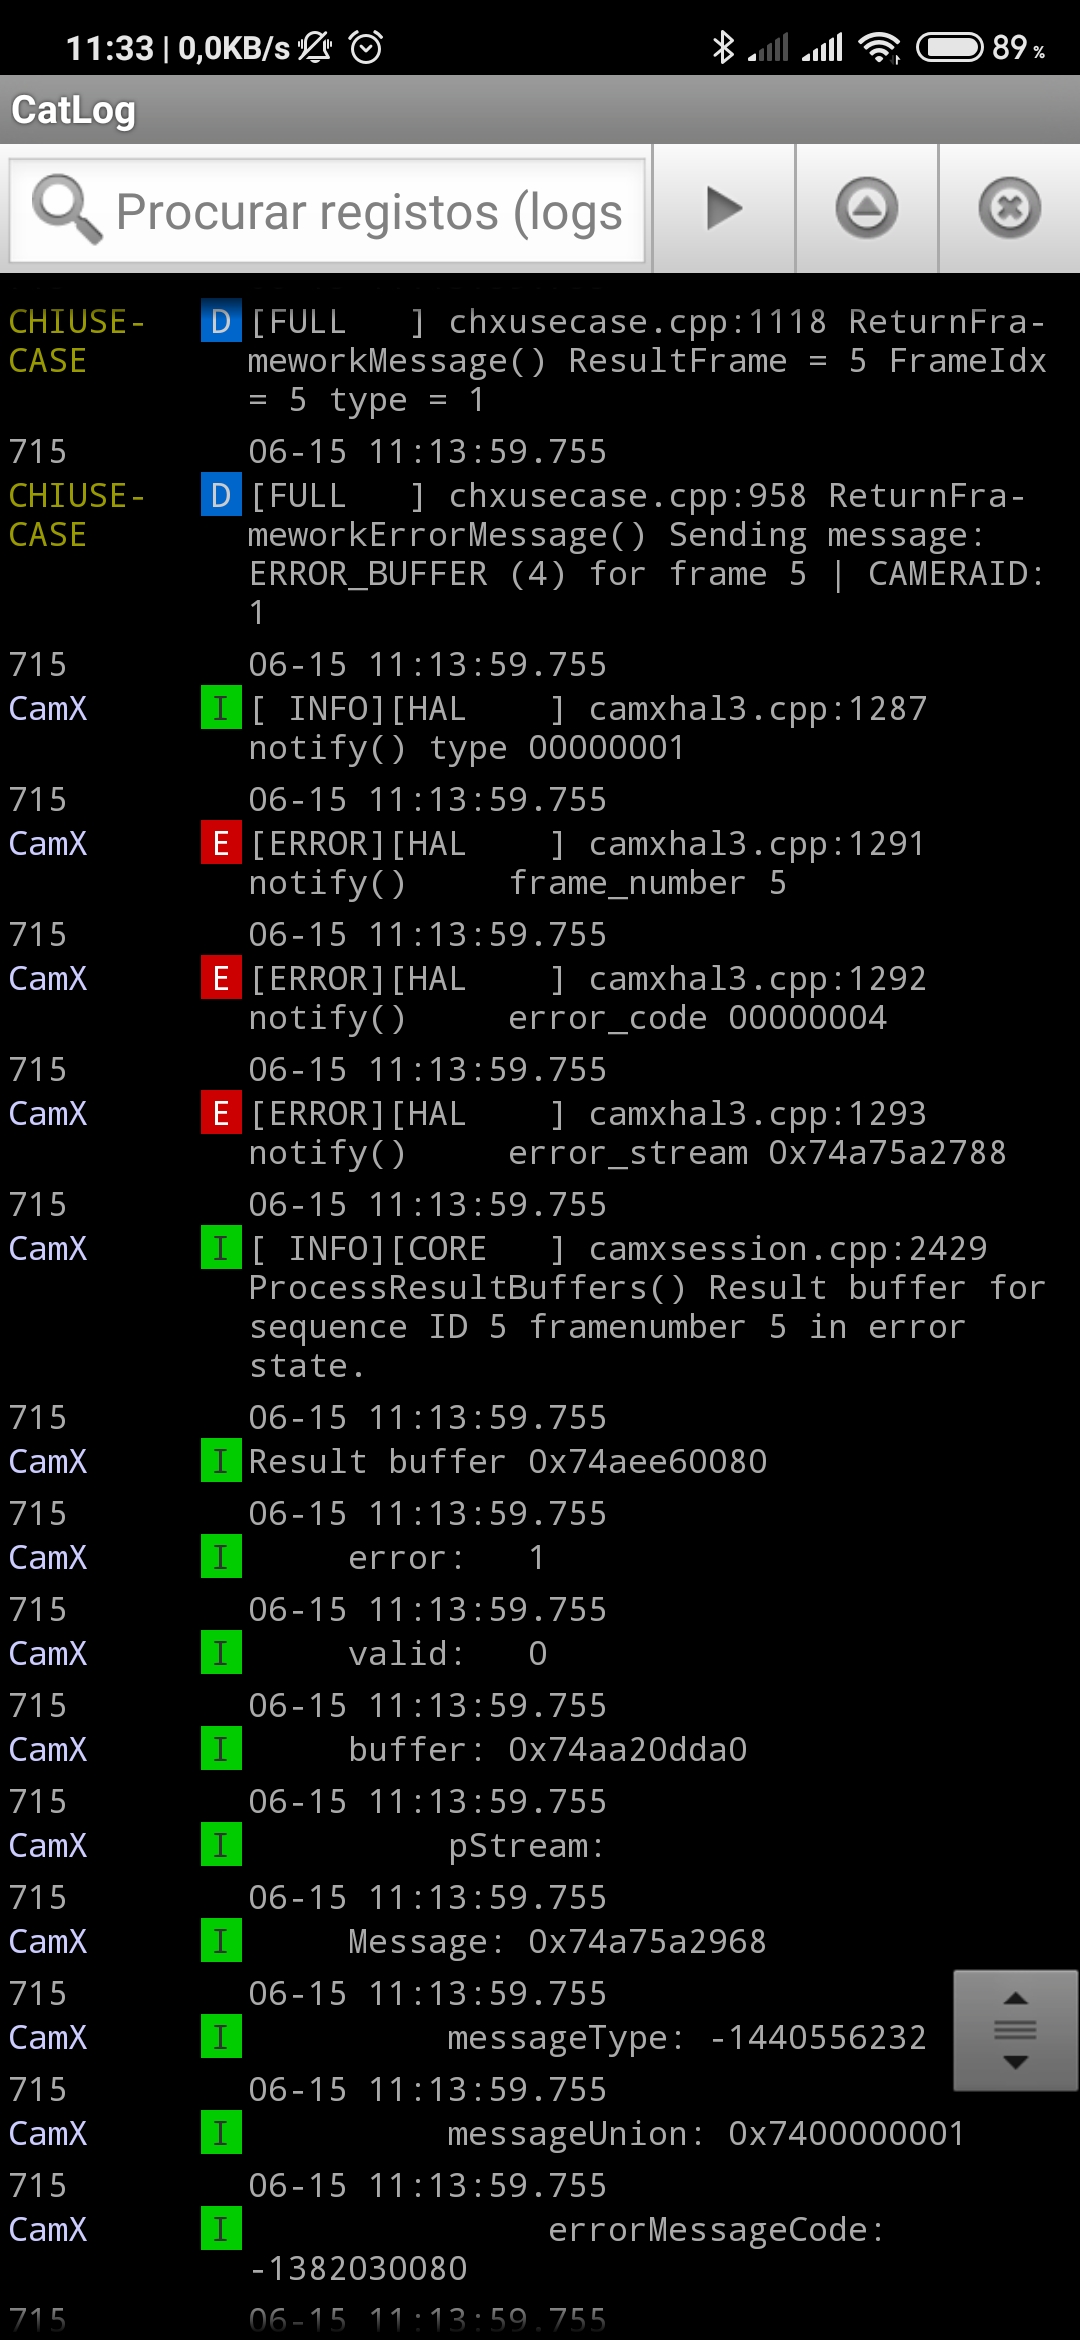Tap red E badge for camxhal3.cpp:1291
Image resolution: width=1080 pixels, height=2340 pixels.
point(221,844)
